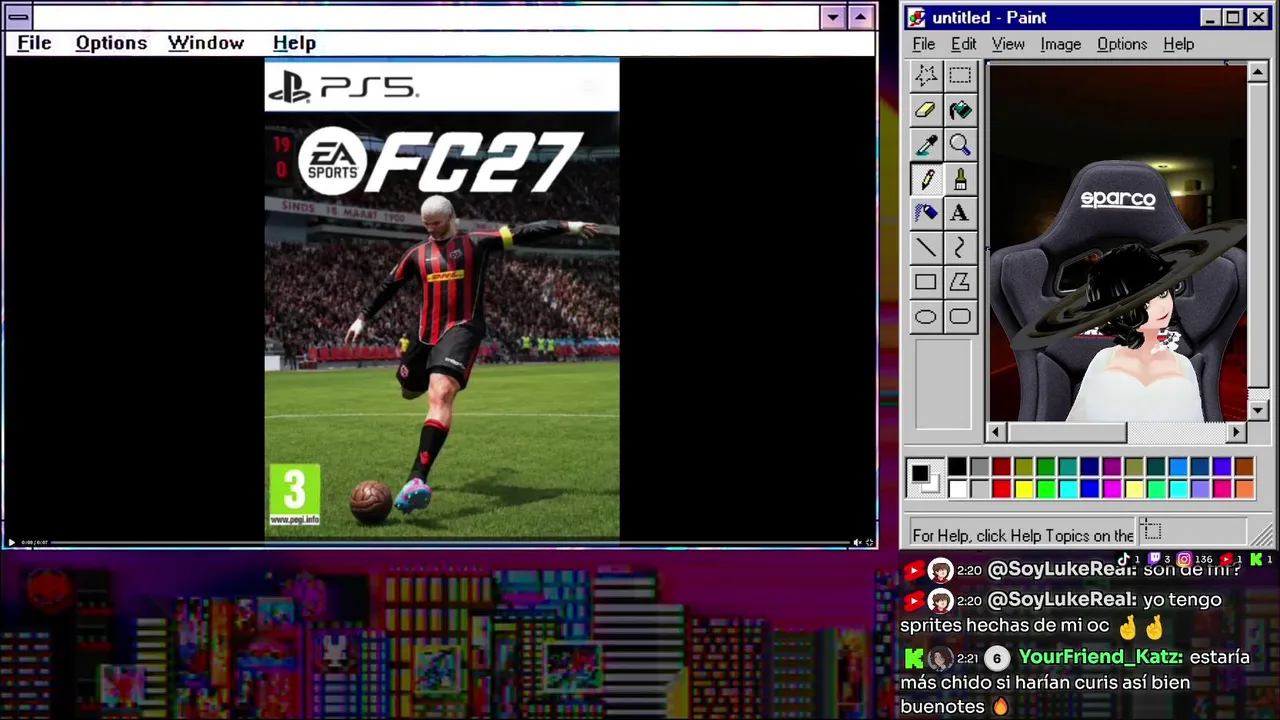Open the Options menu in Paint
The height and width of the screenshot is (720, 1280).
[1122, 44]
